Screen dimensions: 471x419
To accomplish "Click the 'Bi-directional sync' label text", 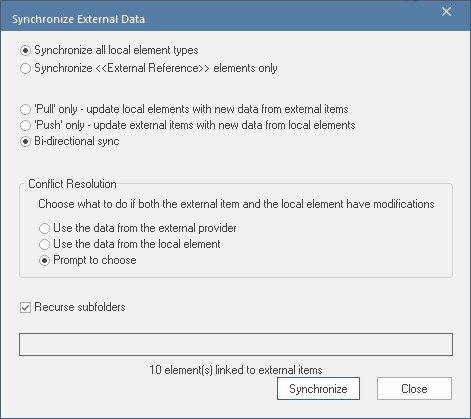I will (77, 141).
